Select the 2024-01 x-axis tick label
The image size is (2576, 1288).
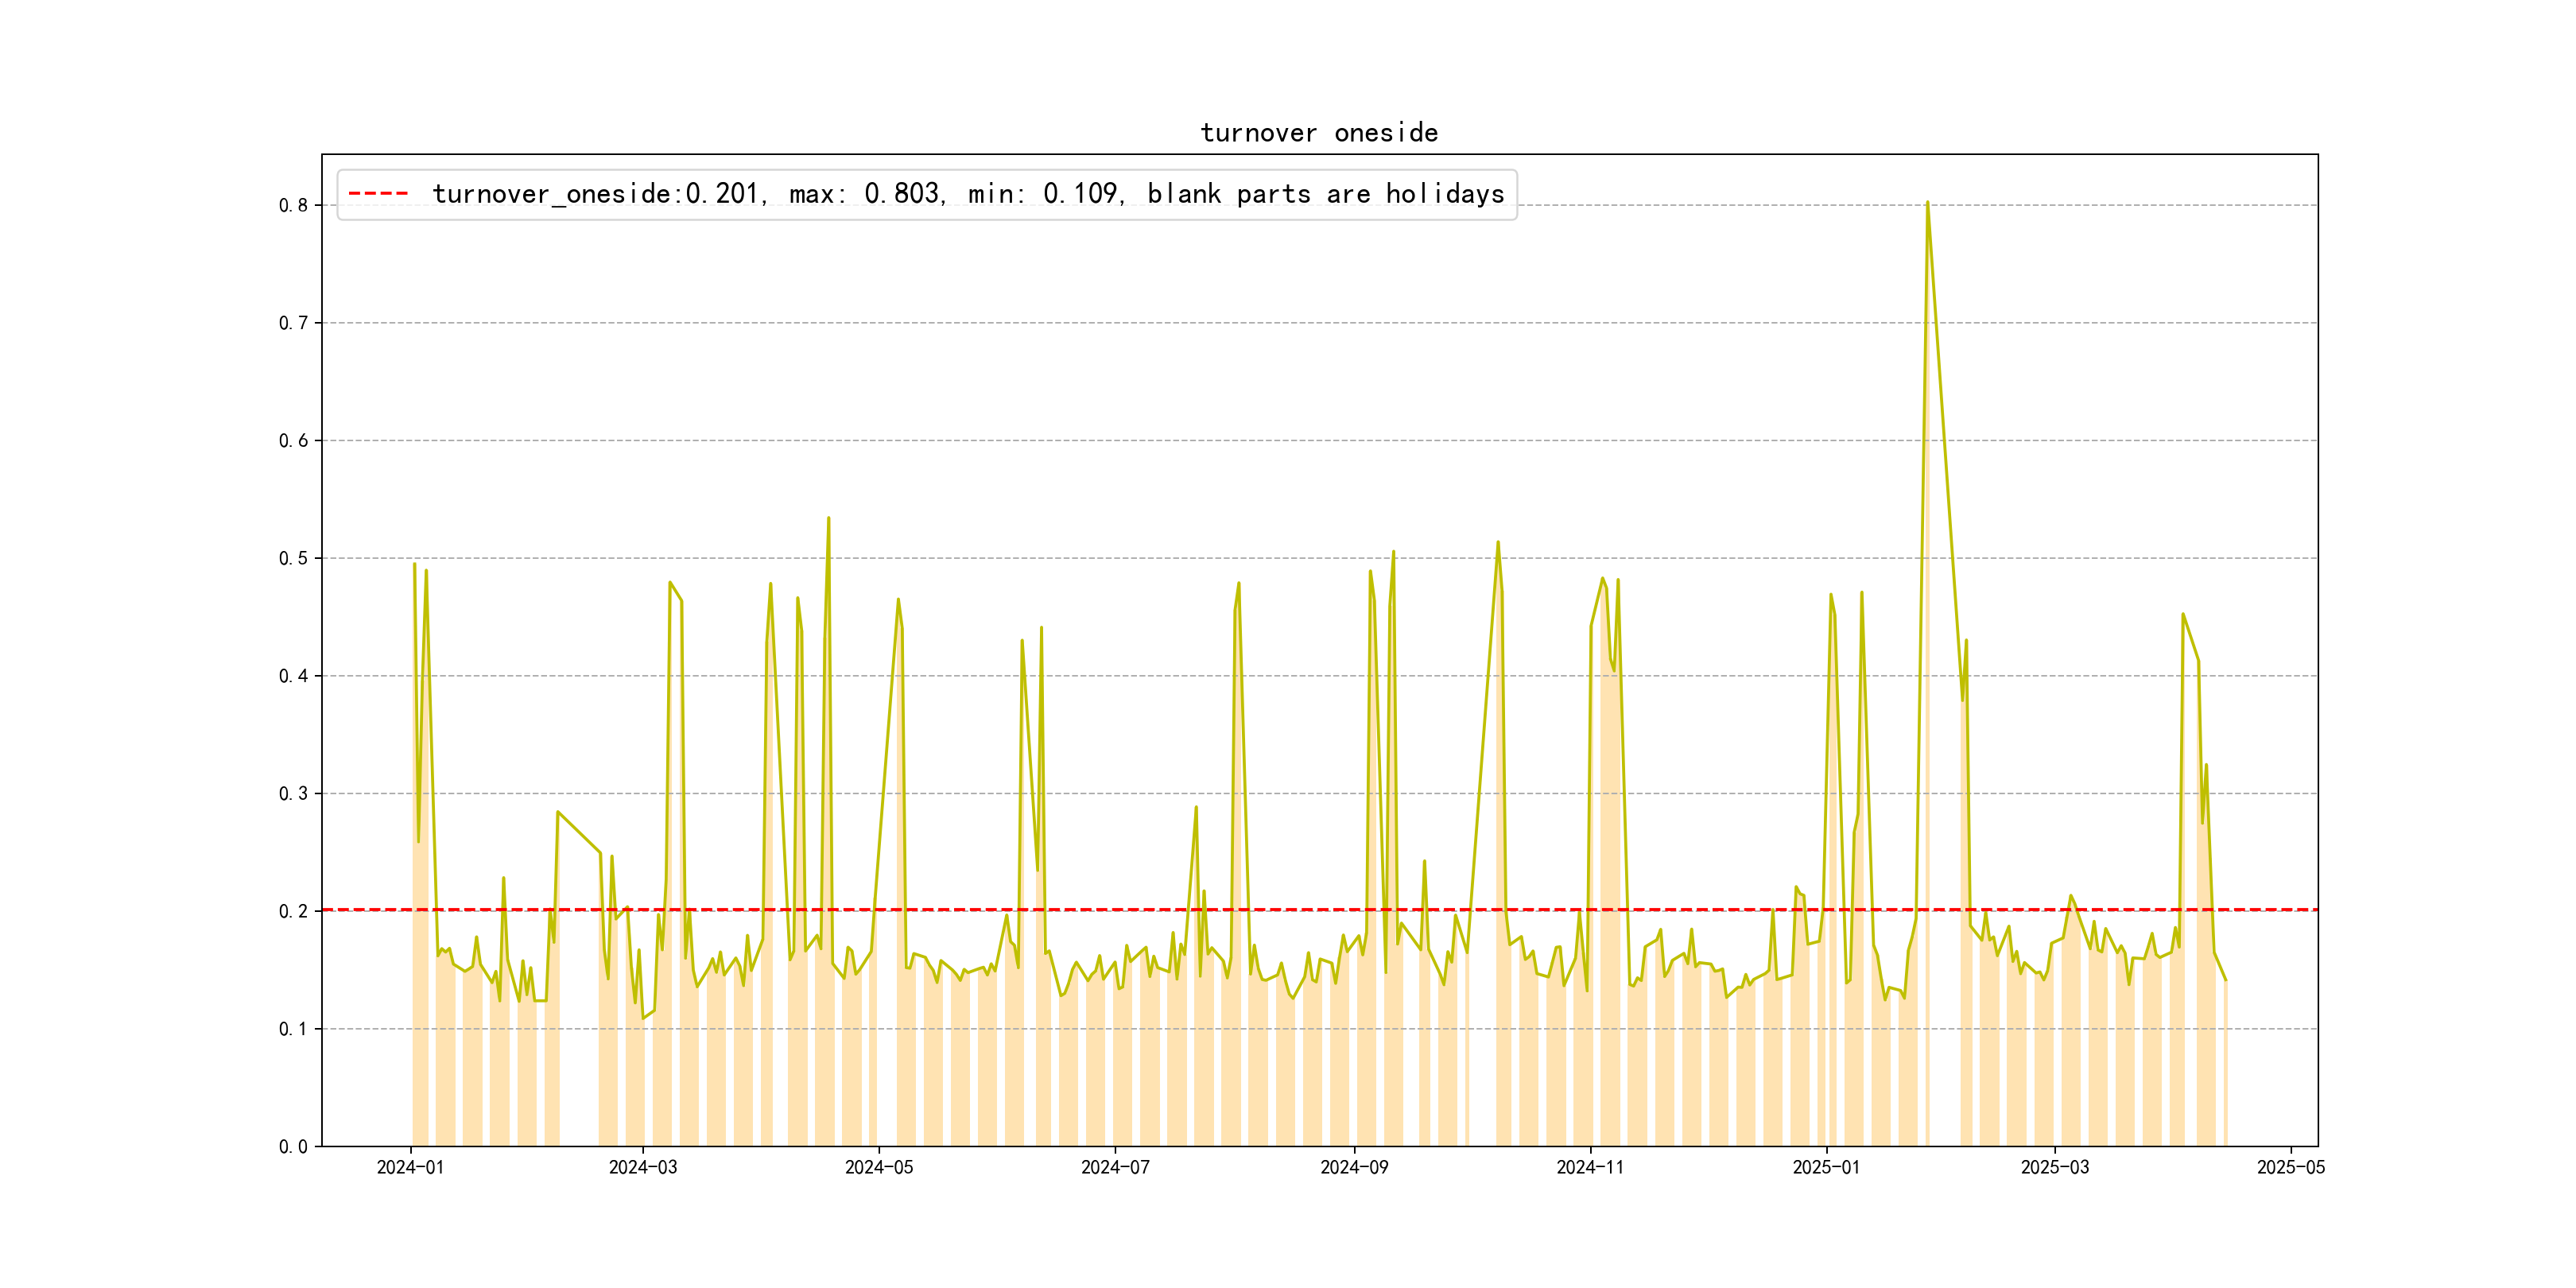coord(410,1167)
